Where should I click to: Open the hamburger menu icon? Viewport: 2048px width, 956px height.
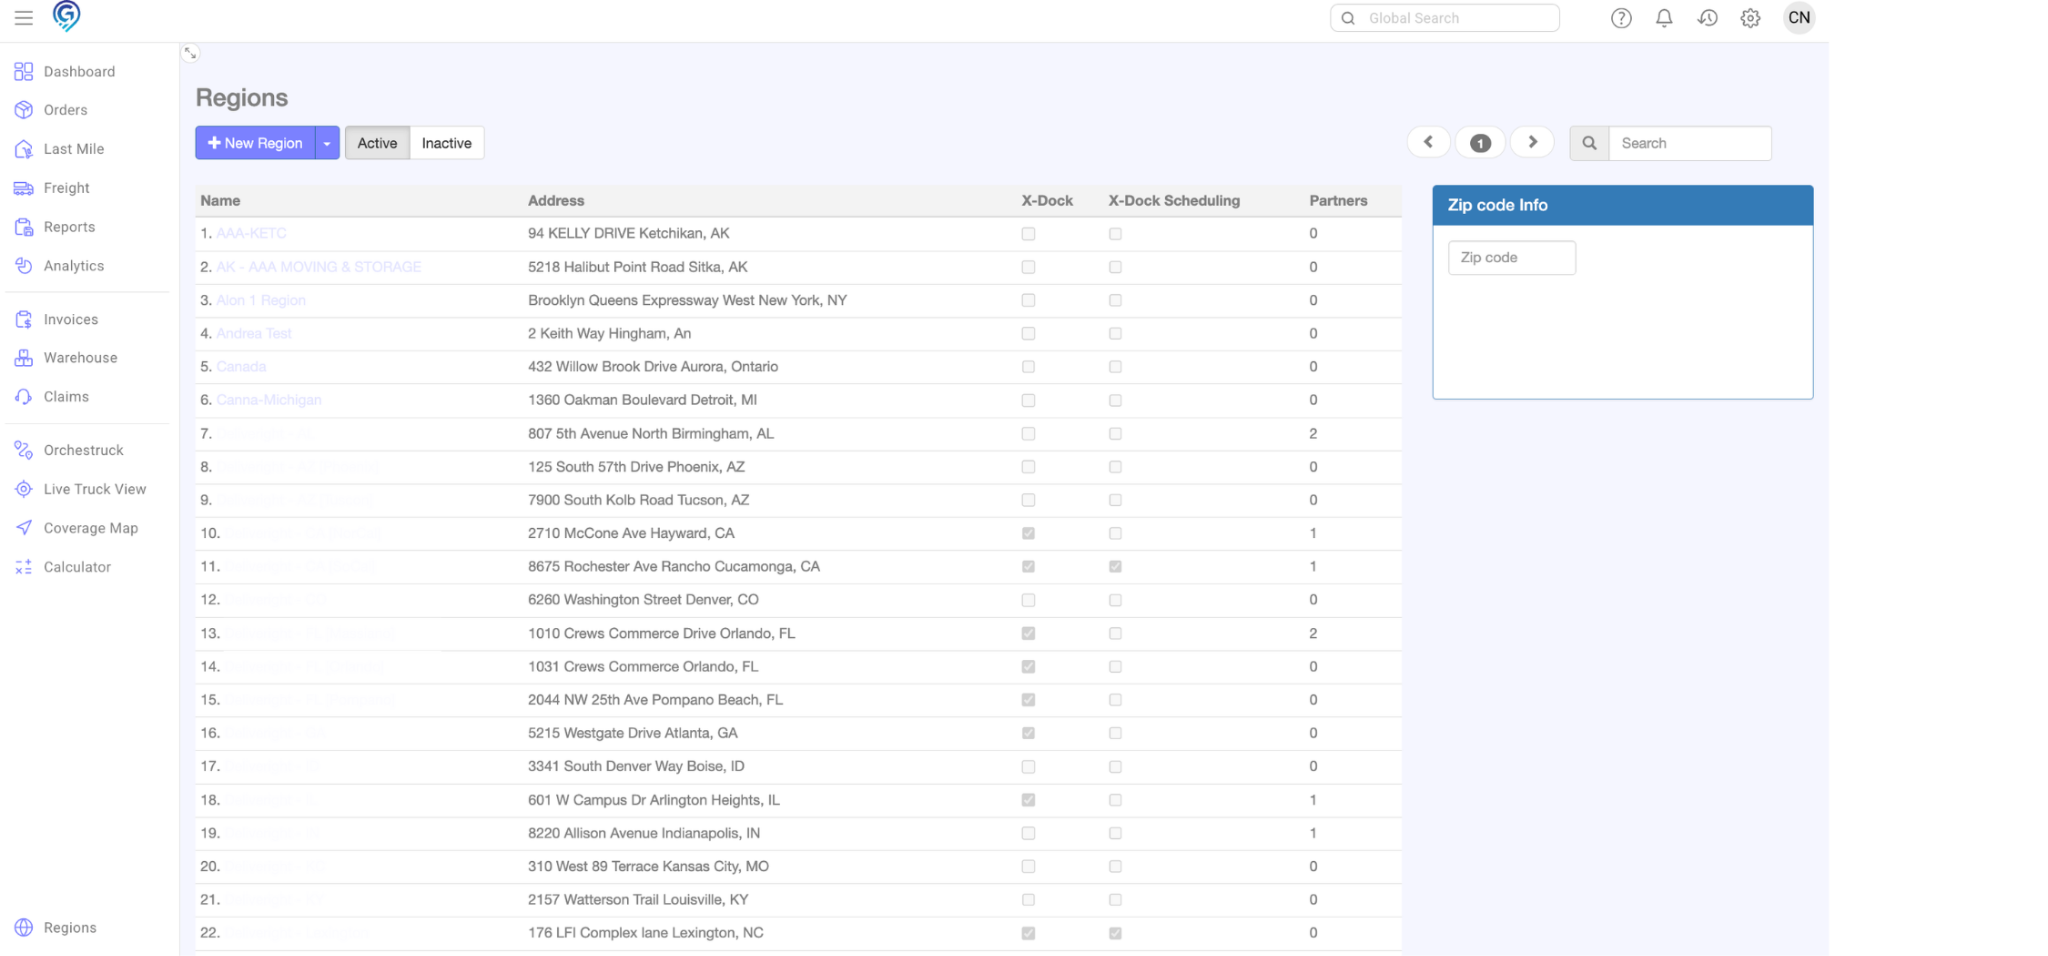click(23, 18)
